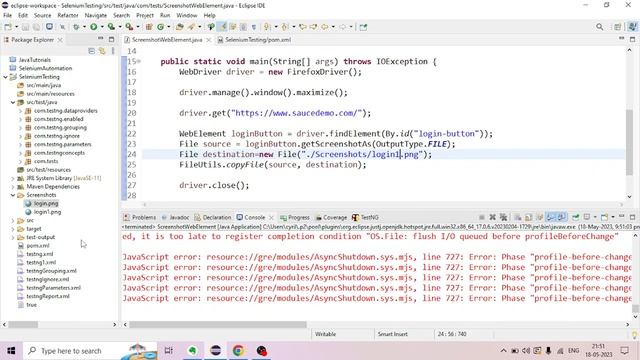Click Pin Console icon

point(576,217)
